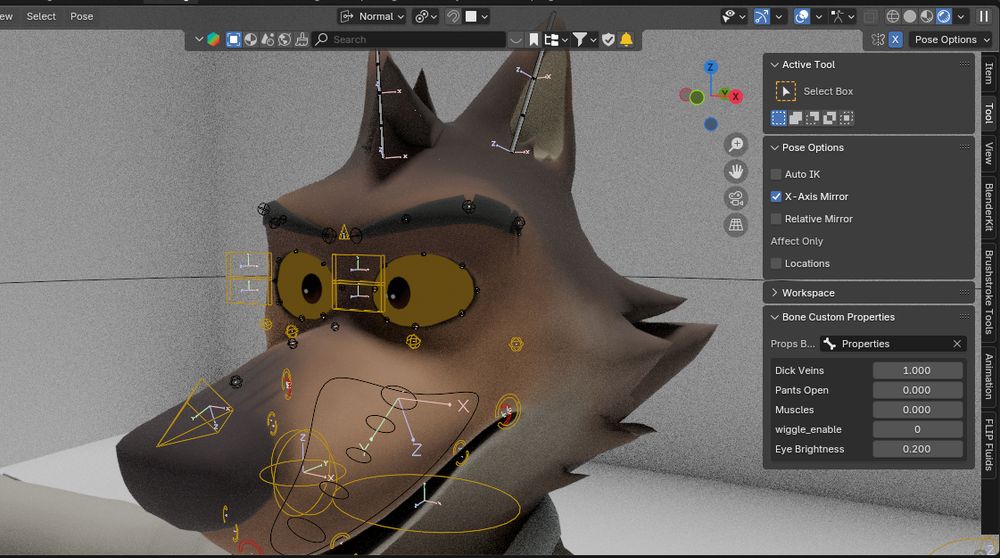The width and height of the screenshot is (1000, 558).
Task: Open the Pose Options dropdown in the header
Action: pyautogui.click(x=951, y=40)
